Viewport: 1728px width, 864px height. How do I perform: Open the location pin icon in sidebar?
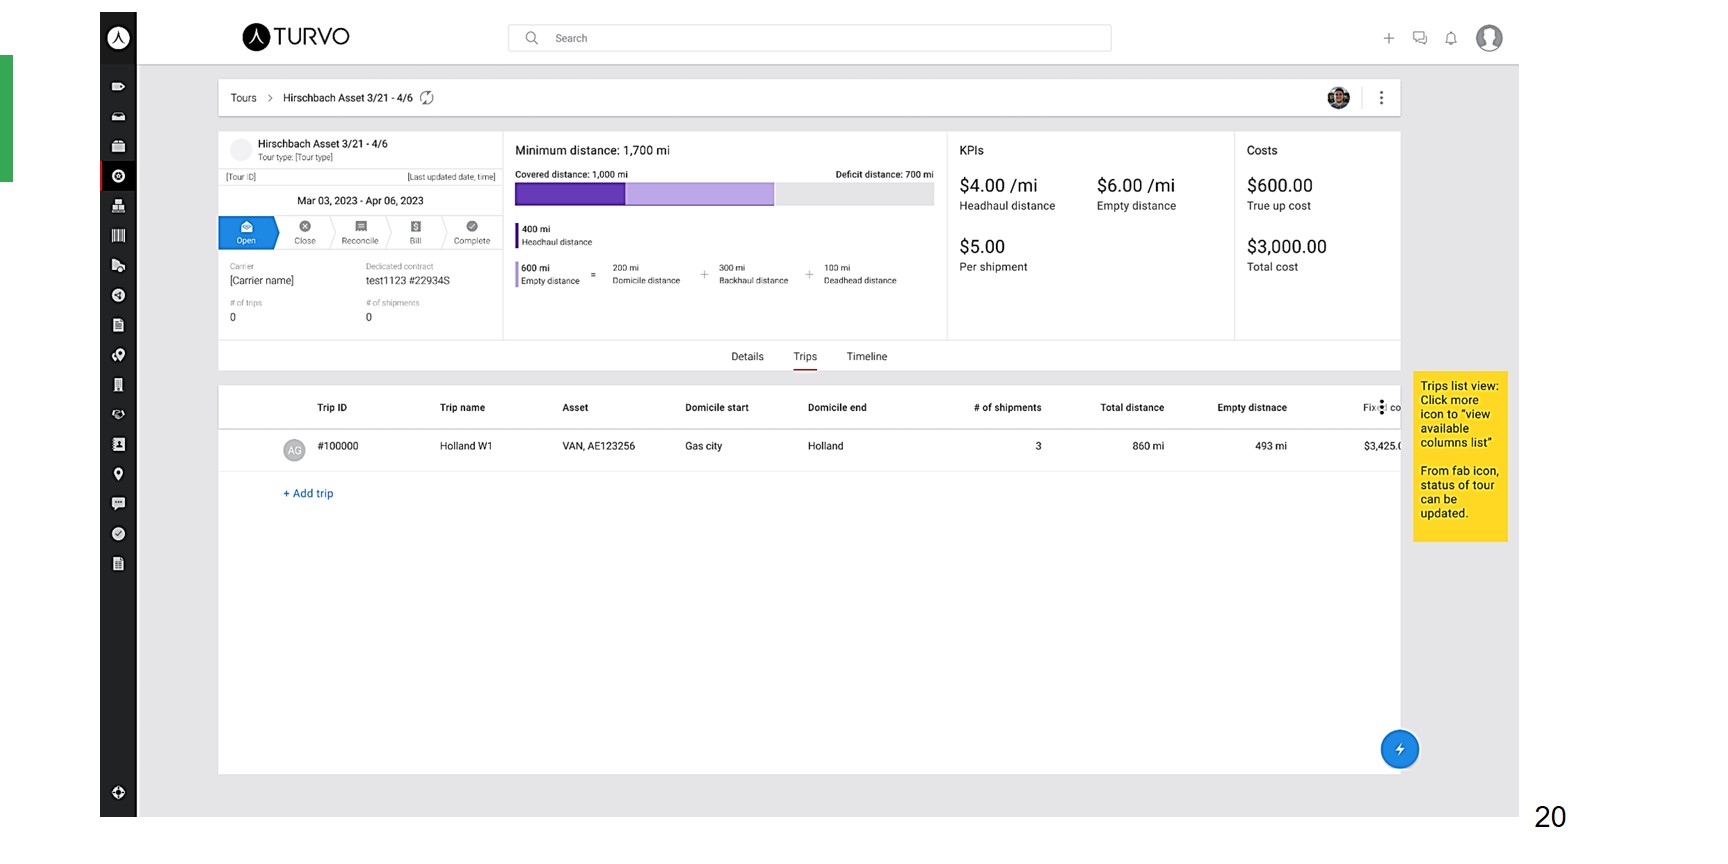coord(118,474)
